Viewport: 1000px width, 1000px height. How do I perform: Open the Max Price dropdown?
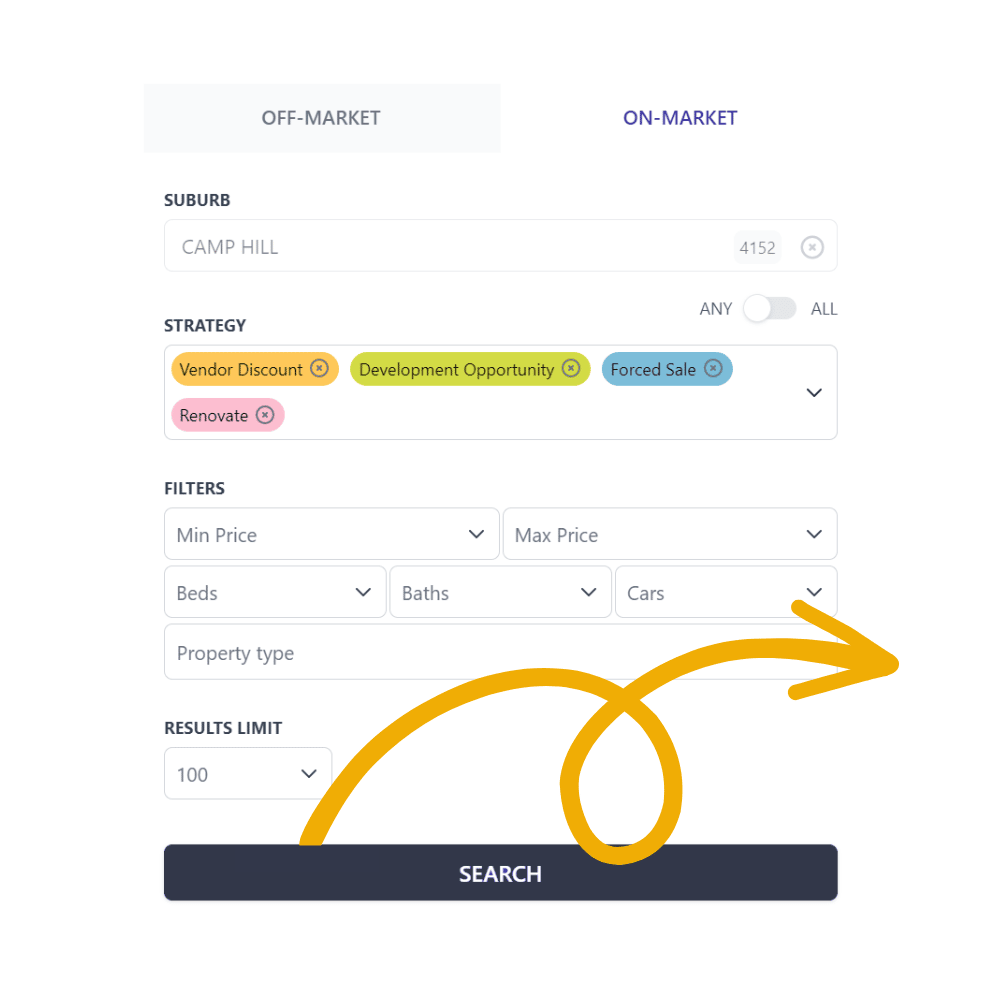pyautogui.click(x=670, y=534)
